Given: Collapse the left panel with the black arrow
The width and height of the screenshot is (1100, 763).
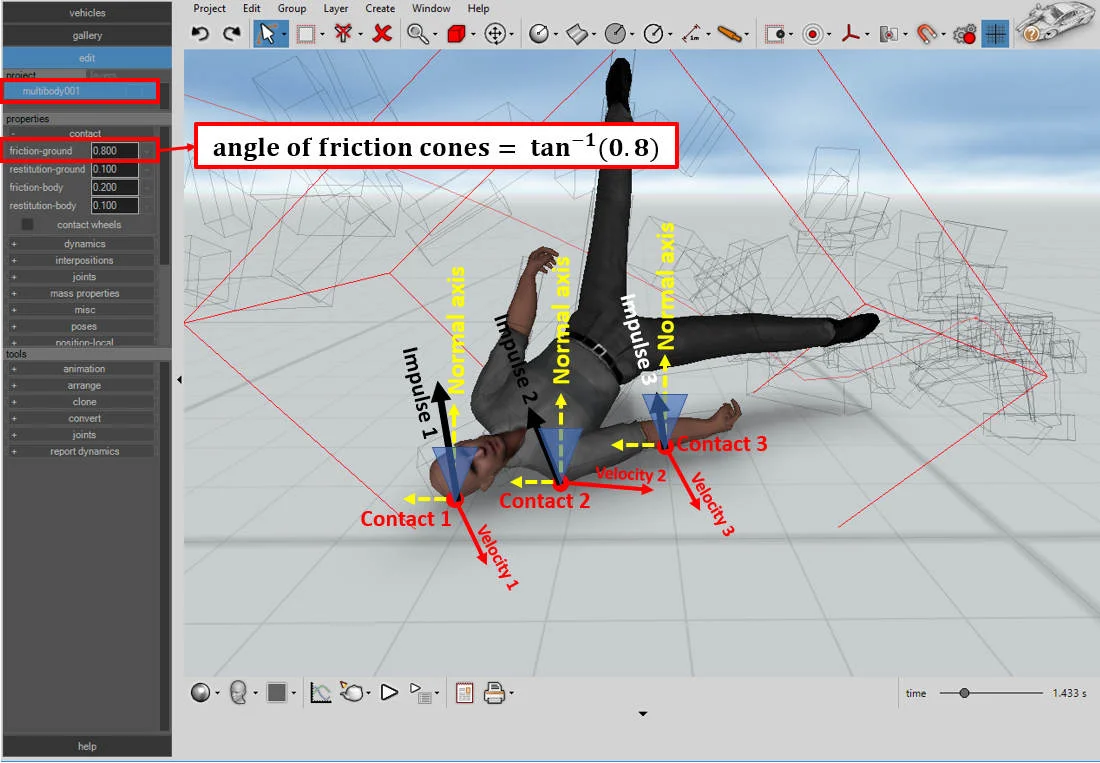Looking at the screenshot, I should coord(179,379).
